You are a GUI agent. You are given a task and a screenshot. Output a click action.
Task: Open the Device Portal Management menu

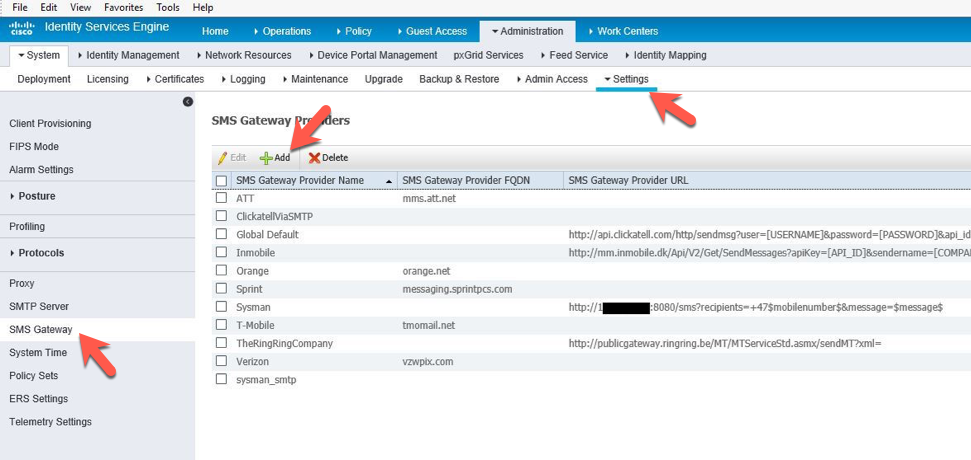pyautogui.click(x=372, y=55)
